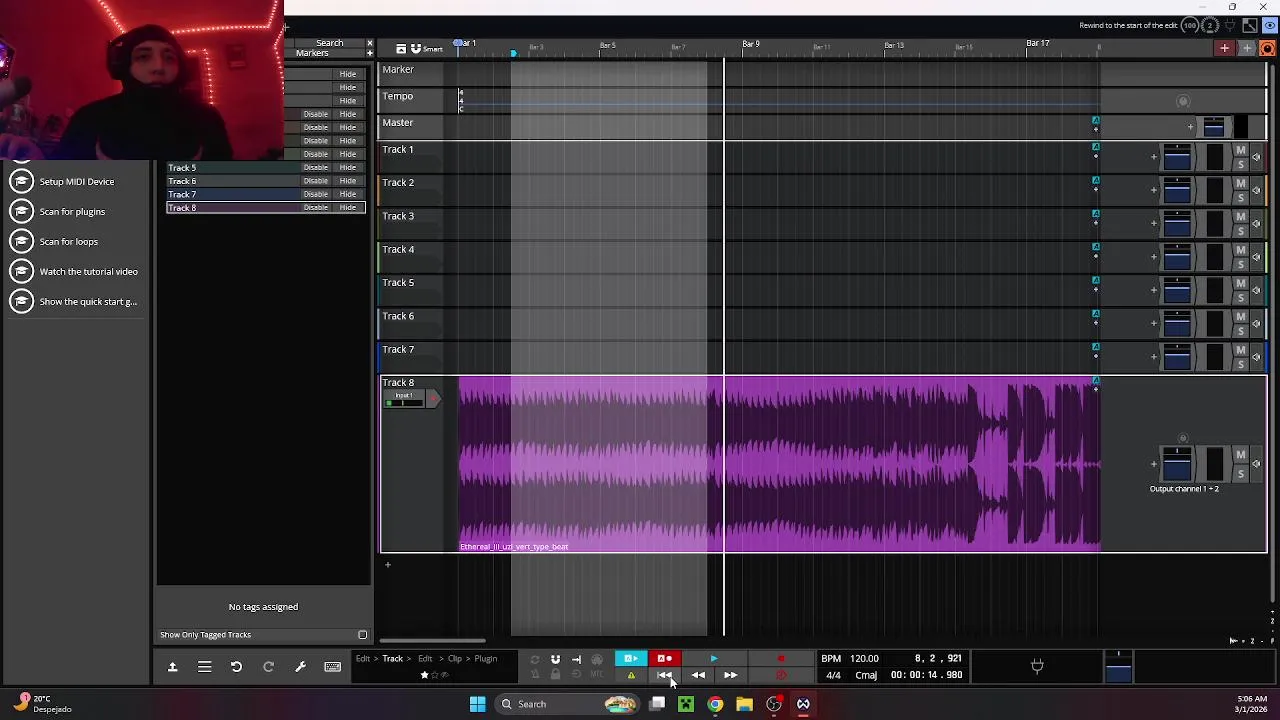Viewport: 1280px width, 720px height.
Task: Disable Track 5 in track list
Action: tap(316, 167)
